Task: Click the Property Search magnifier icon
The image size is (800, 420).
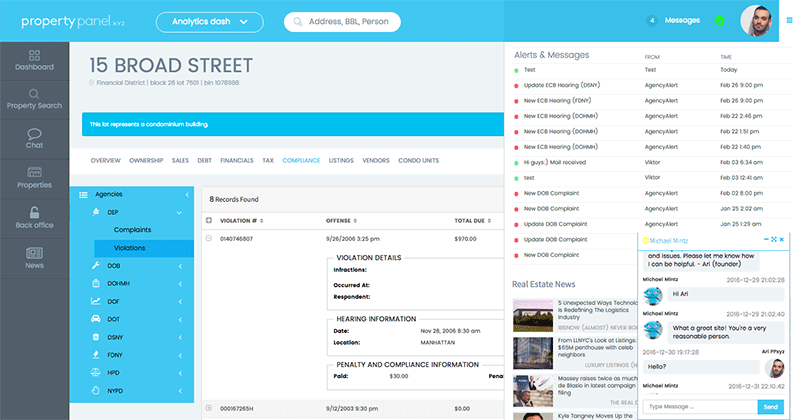Action: click(34, 96)
